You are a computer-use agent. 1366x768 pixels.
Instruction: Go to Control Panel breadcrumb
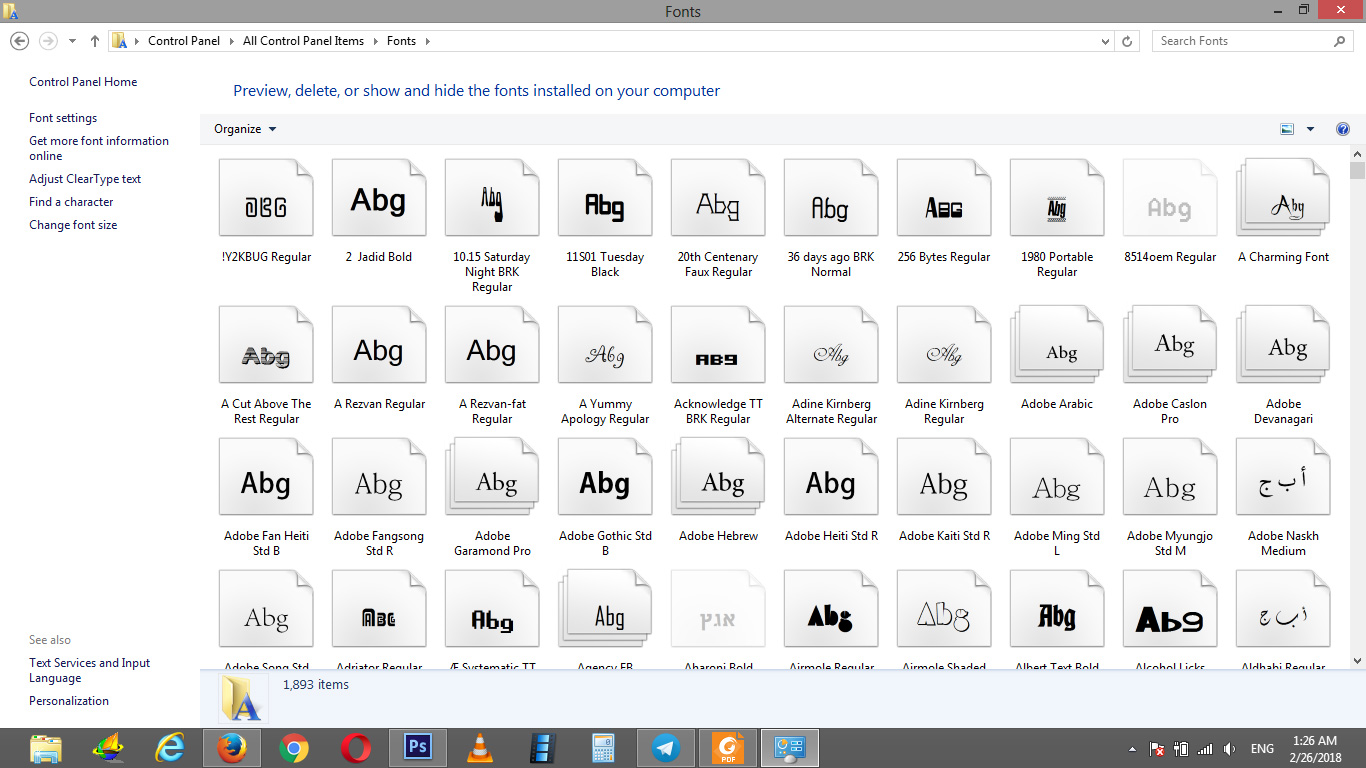tap(183, 41)
